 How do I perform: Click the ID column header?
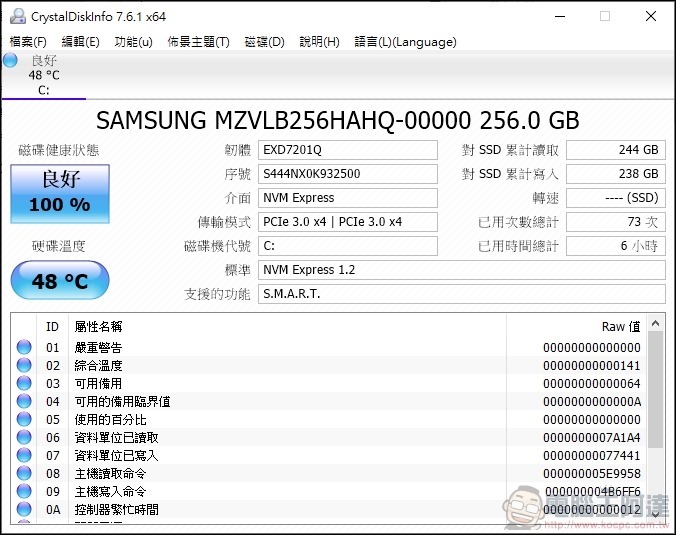[52, 327]
